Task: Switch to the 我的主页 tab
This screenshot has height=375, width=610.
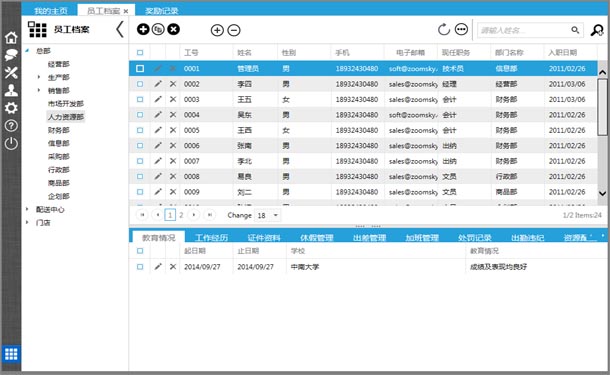Action: 51,11
